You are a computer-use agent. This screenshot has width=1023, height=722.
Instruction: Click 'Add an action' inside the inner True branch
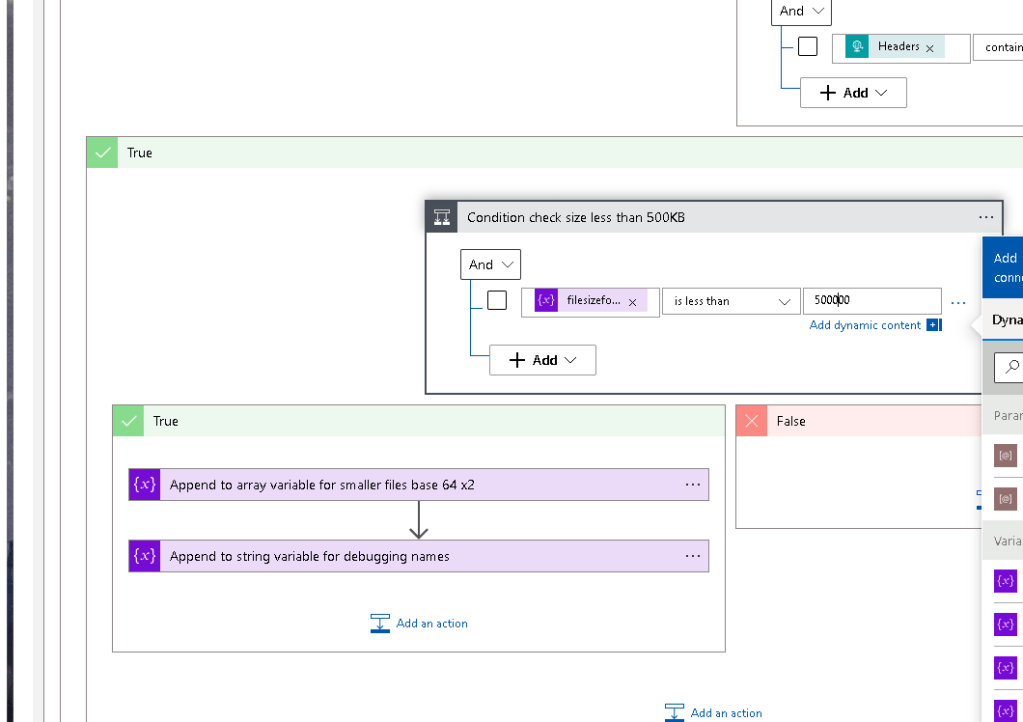pos(419,624)
